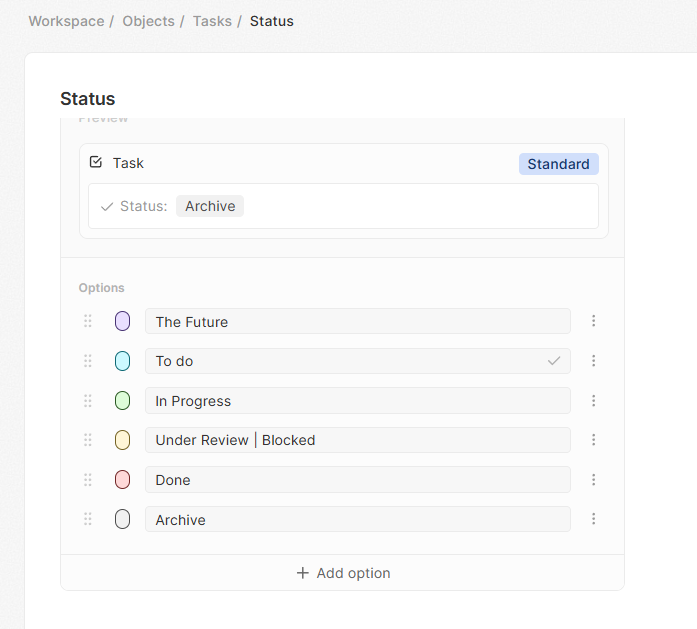Screen dimensions: 697x629
Task: Go to Workspace breadcrumb
Action: 66,21
